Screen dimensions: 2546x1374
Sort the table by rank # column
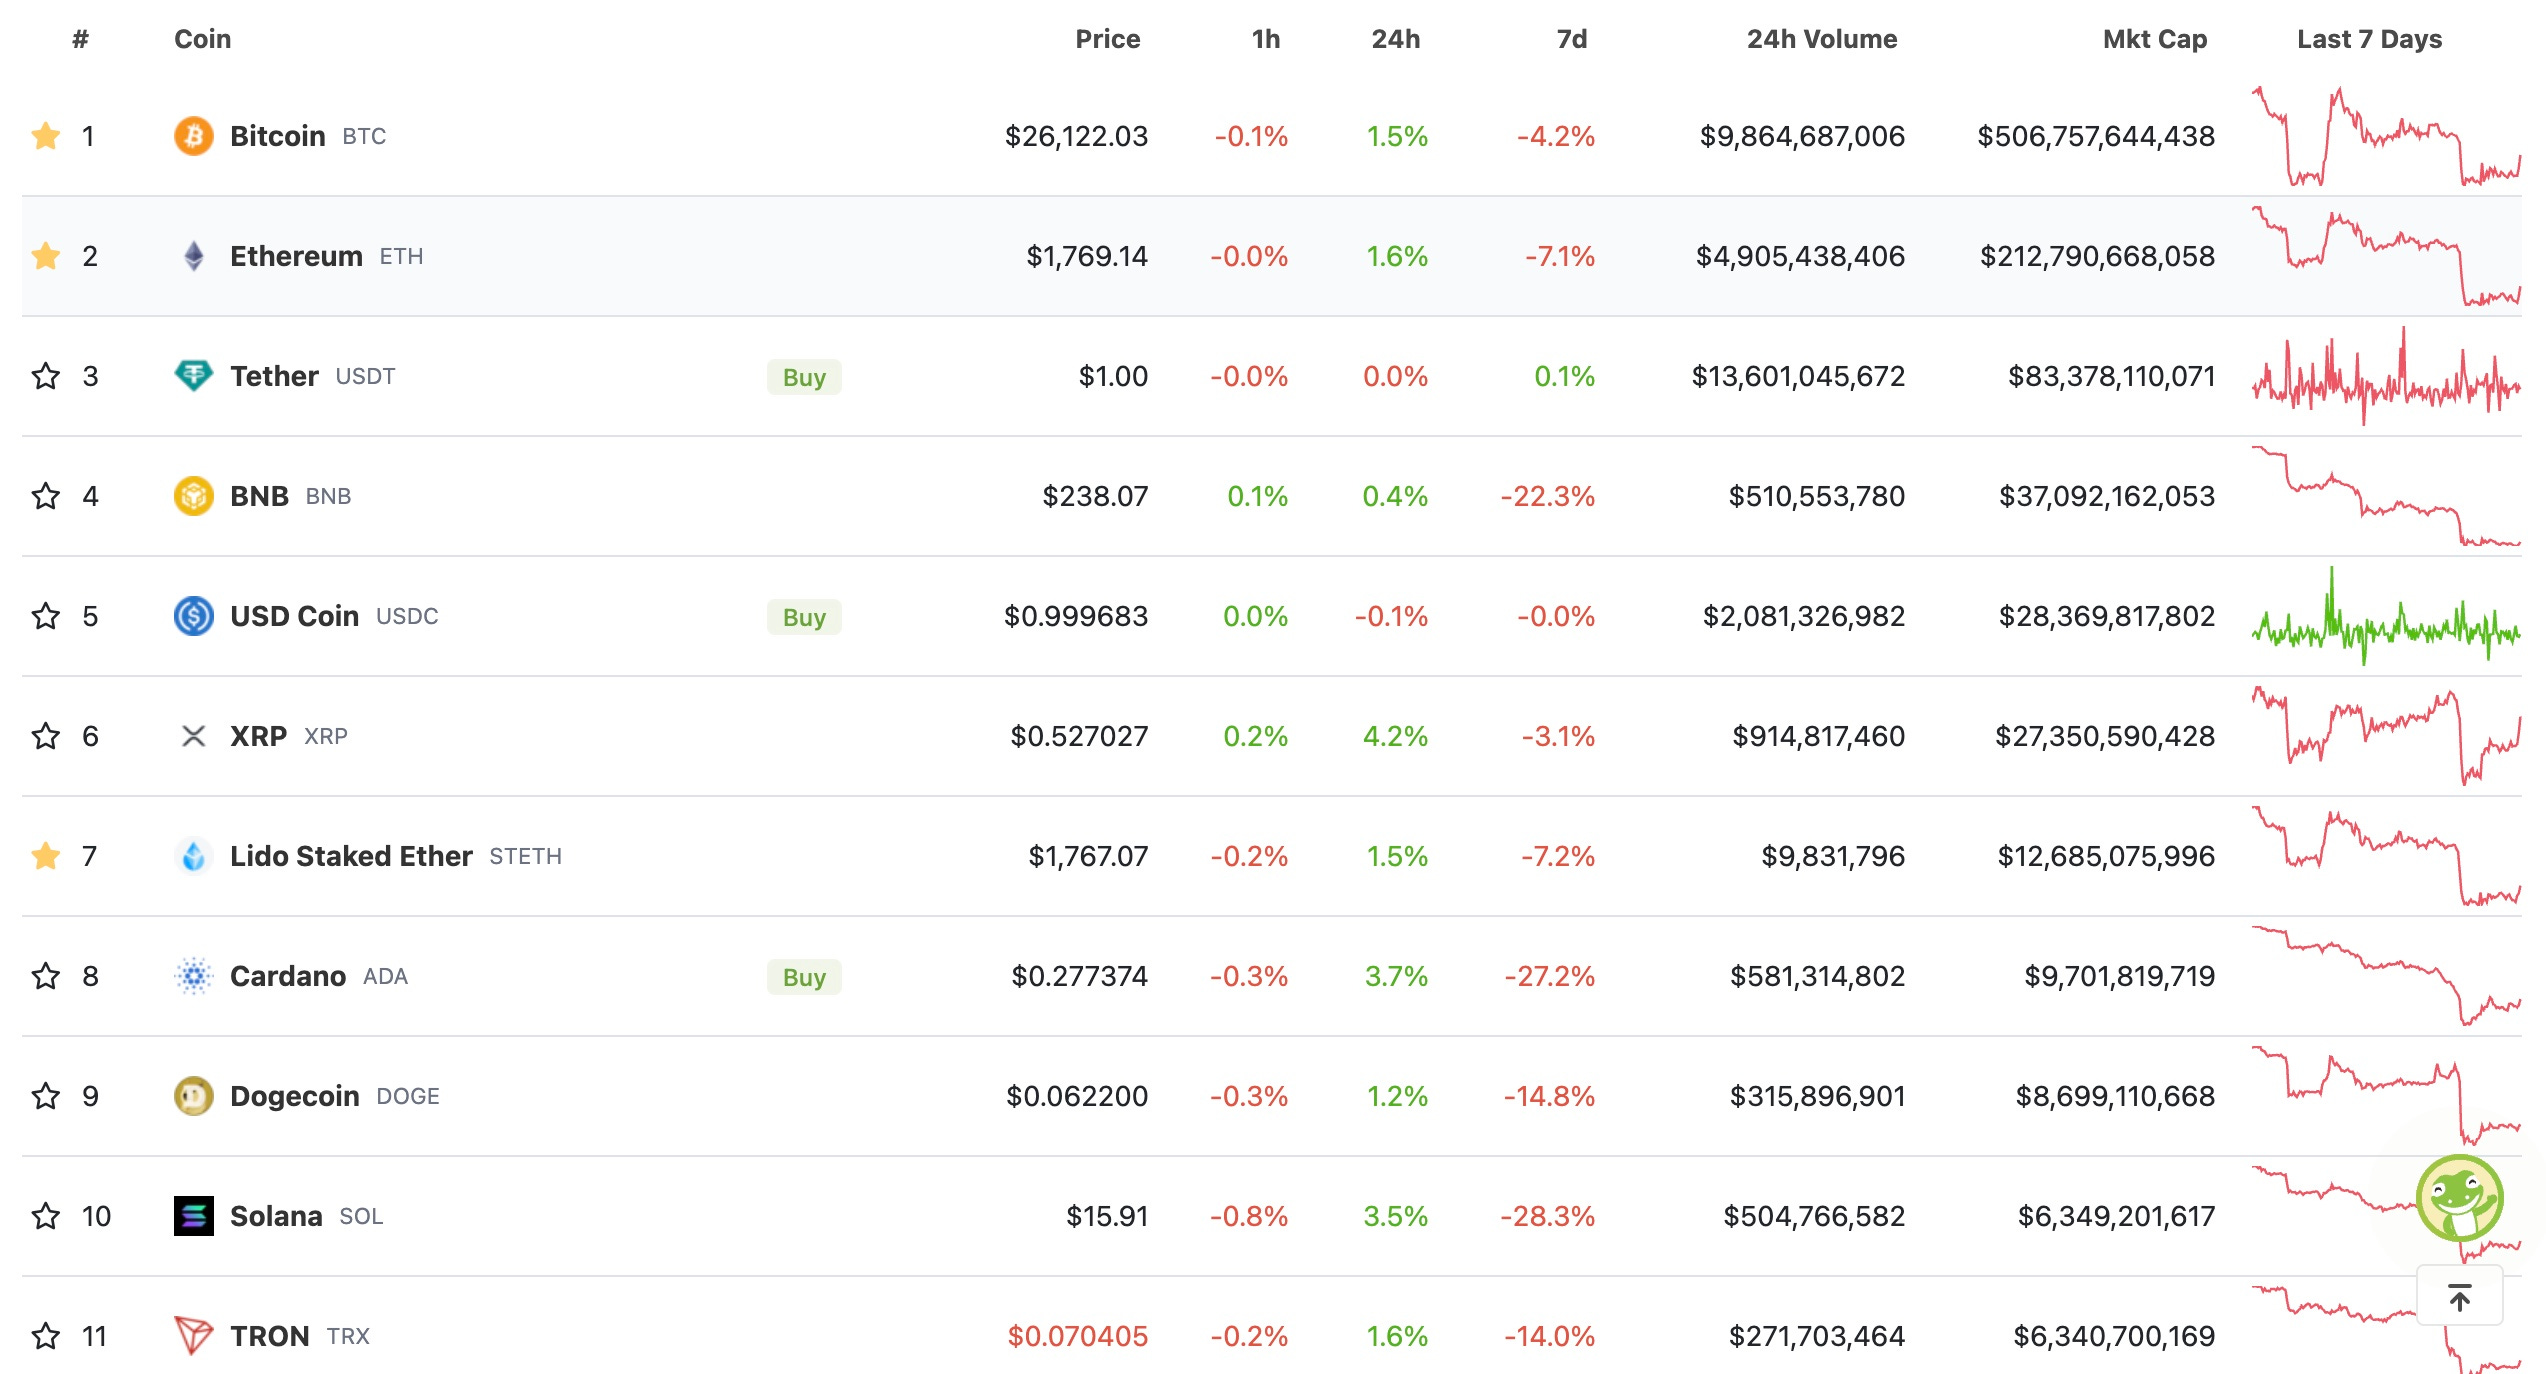[81, 39]
